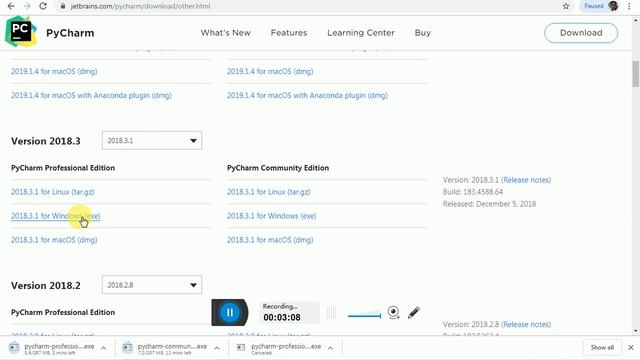Viewport: 640px width, 360px height.
Task: Click the canceled pycharm-professio download icon
Action: (x=241, y=347)
